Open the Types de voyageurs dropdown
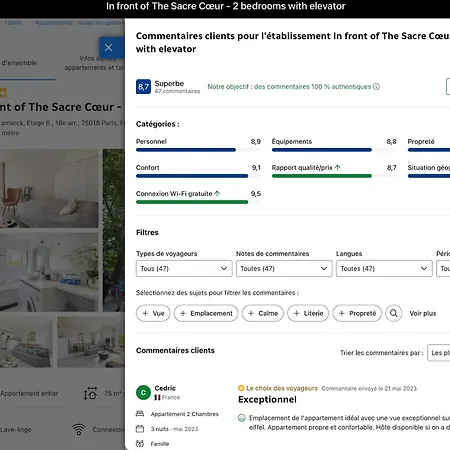The width and height of the screenshot is (450, 450). [184, 269]
